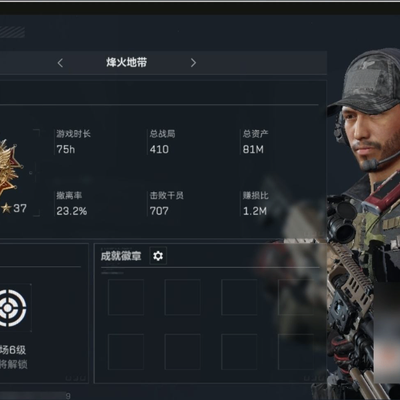View the 总资产 81M stat
Screen dimensions: 400x400
[x=255, y=142]
